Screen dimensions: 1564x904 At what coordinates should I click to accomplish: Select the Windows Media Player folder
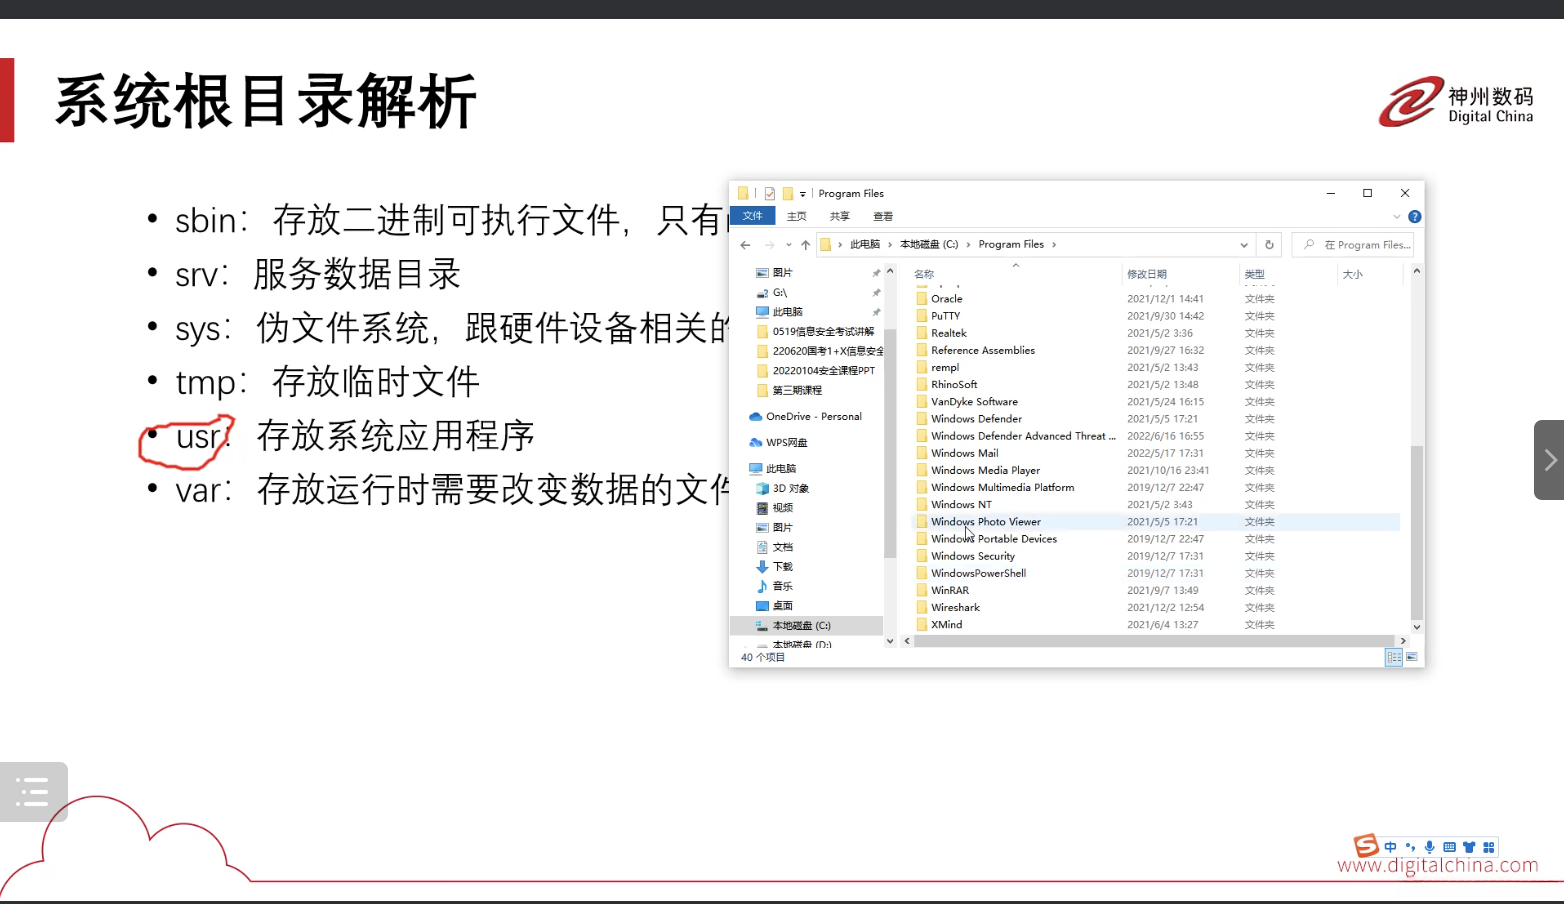tap(985, 470)
